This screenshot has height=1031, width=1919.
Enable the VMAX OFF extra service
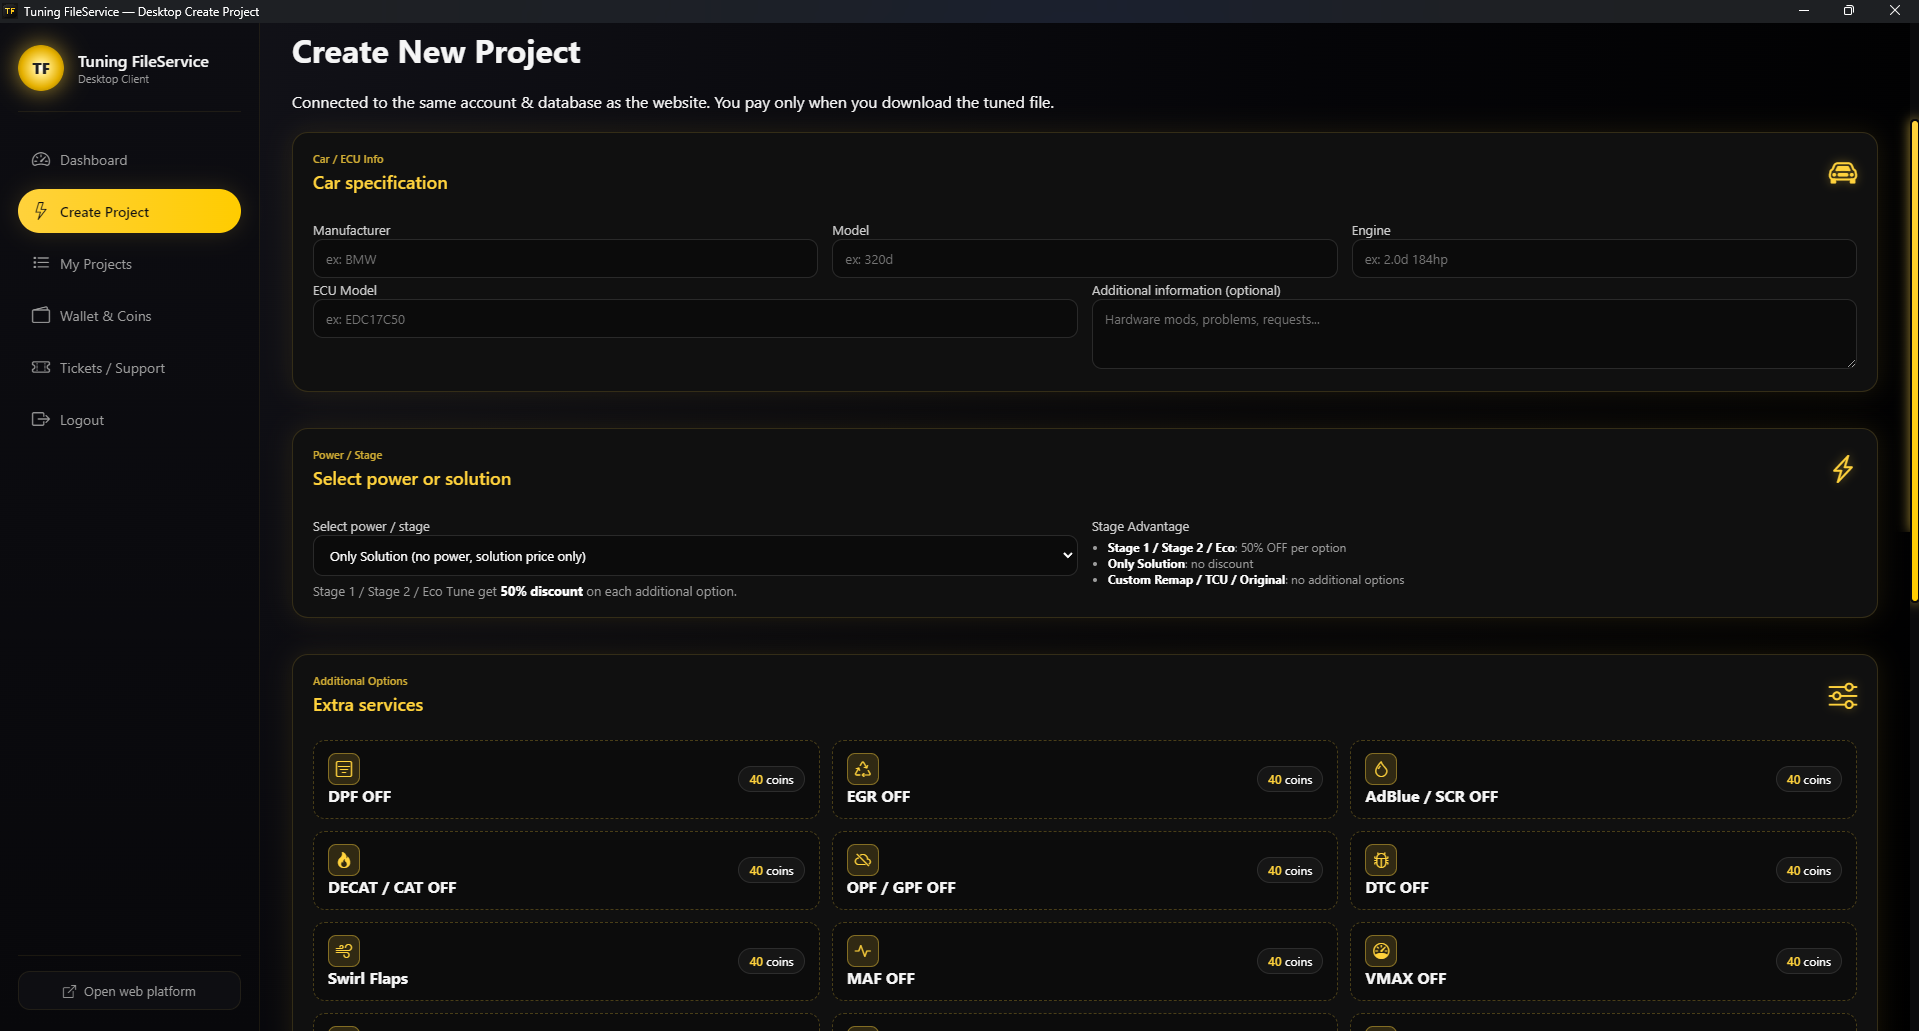[1602, 962]
